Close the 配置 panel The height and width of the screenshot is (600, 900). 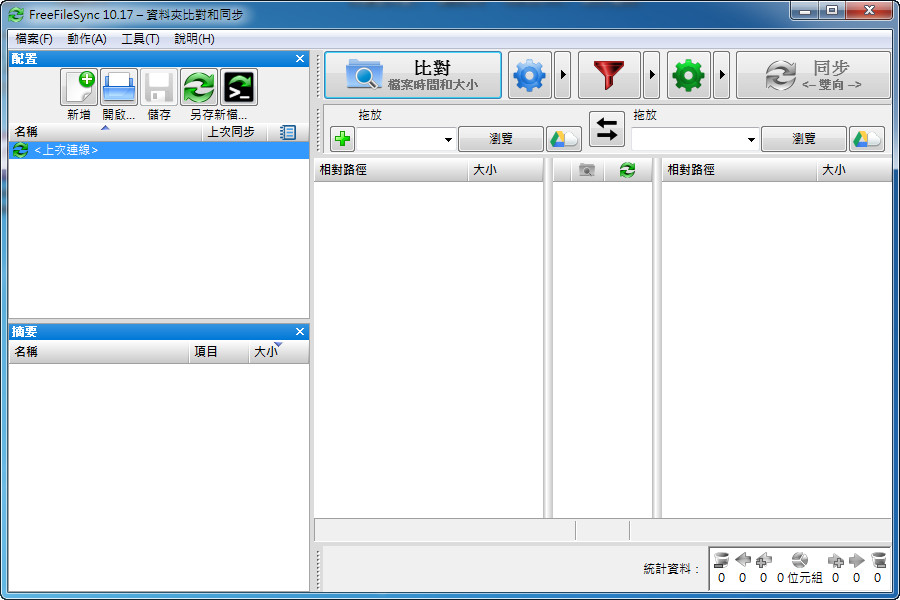[300, 59]
